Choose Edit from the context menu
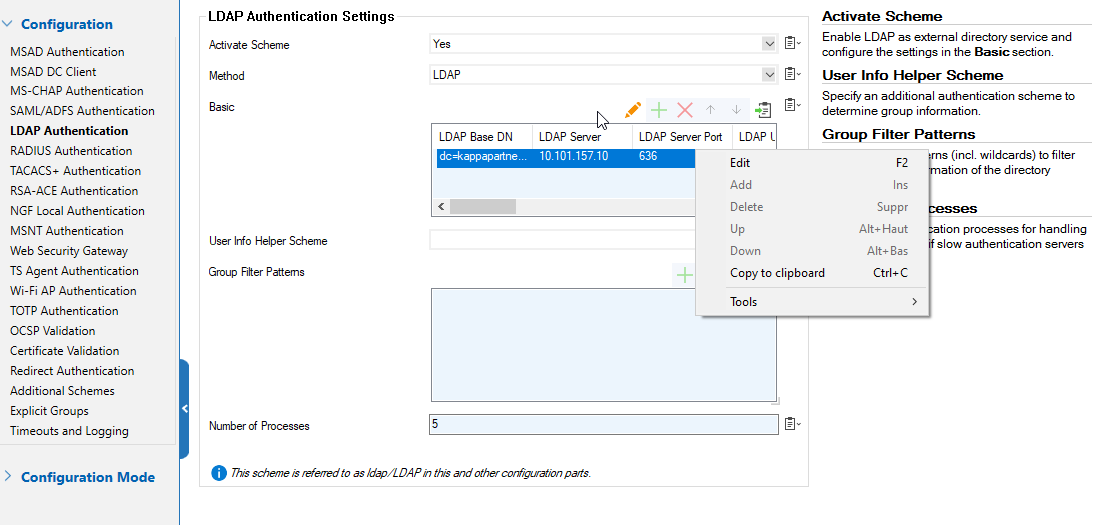The height and width of the screenshot is (525, 1118). pyautogui.click(x=740, y=163)
